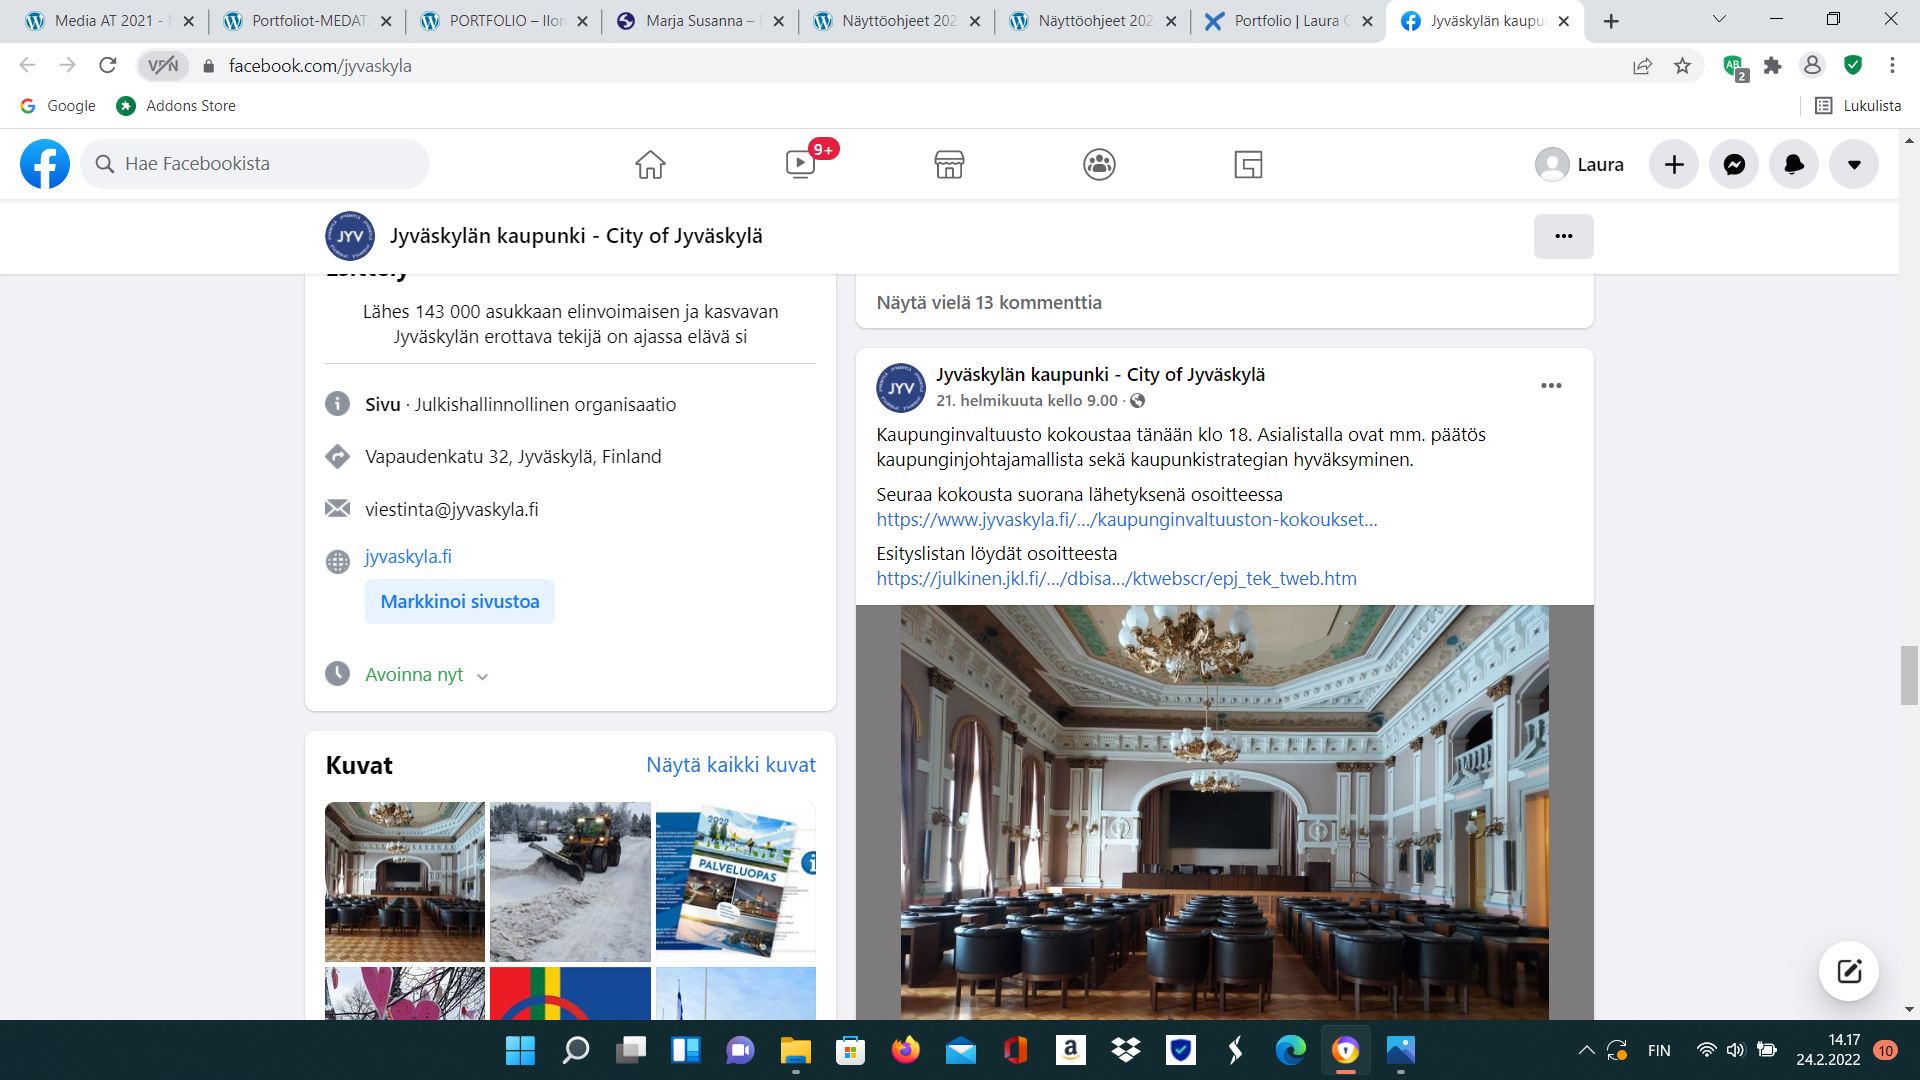Open the kaupunginvaltuuston-kokoukset link
The width and height of the screenshot is (1920, 1080).
(1127, 520)
